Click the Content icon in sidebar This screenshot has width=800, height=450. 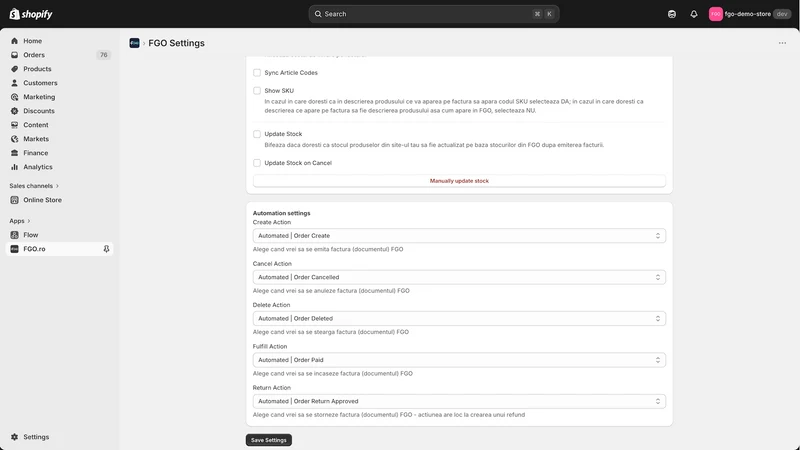(x=14, y=124)
